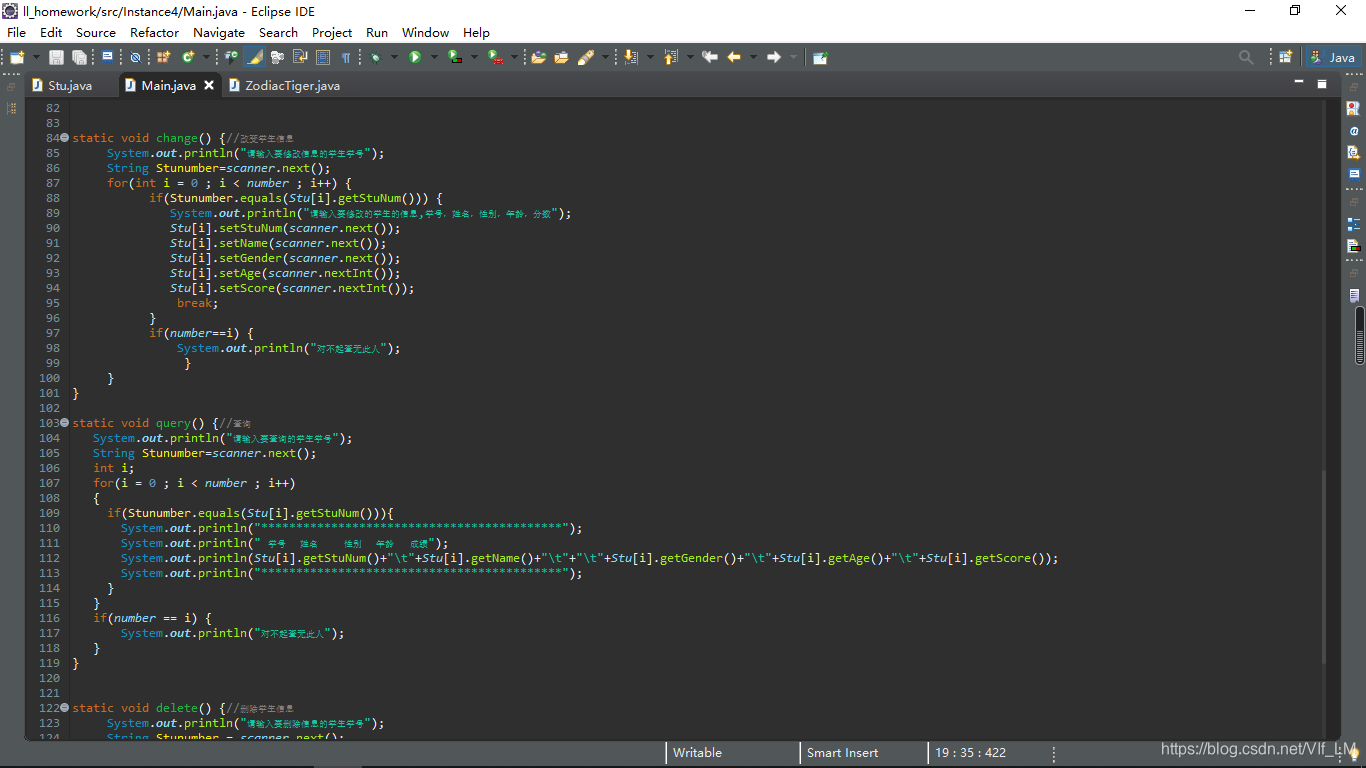Click Skip All Breakpoints icon
This screenshot has width=1366, height=768.
tap(135, 57)
